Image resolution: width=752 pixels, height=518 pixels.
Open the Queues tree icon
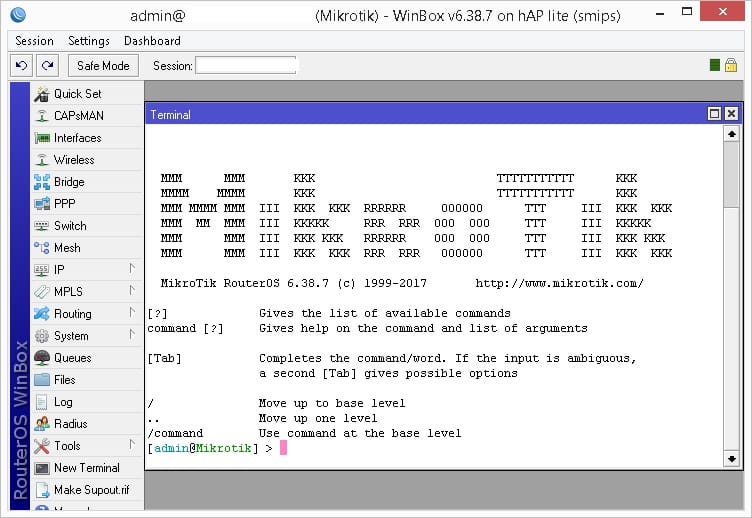[42, 358]
